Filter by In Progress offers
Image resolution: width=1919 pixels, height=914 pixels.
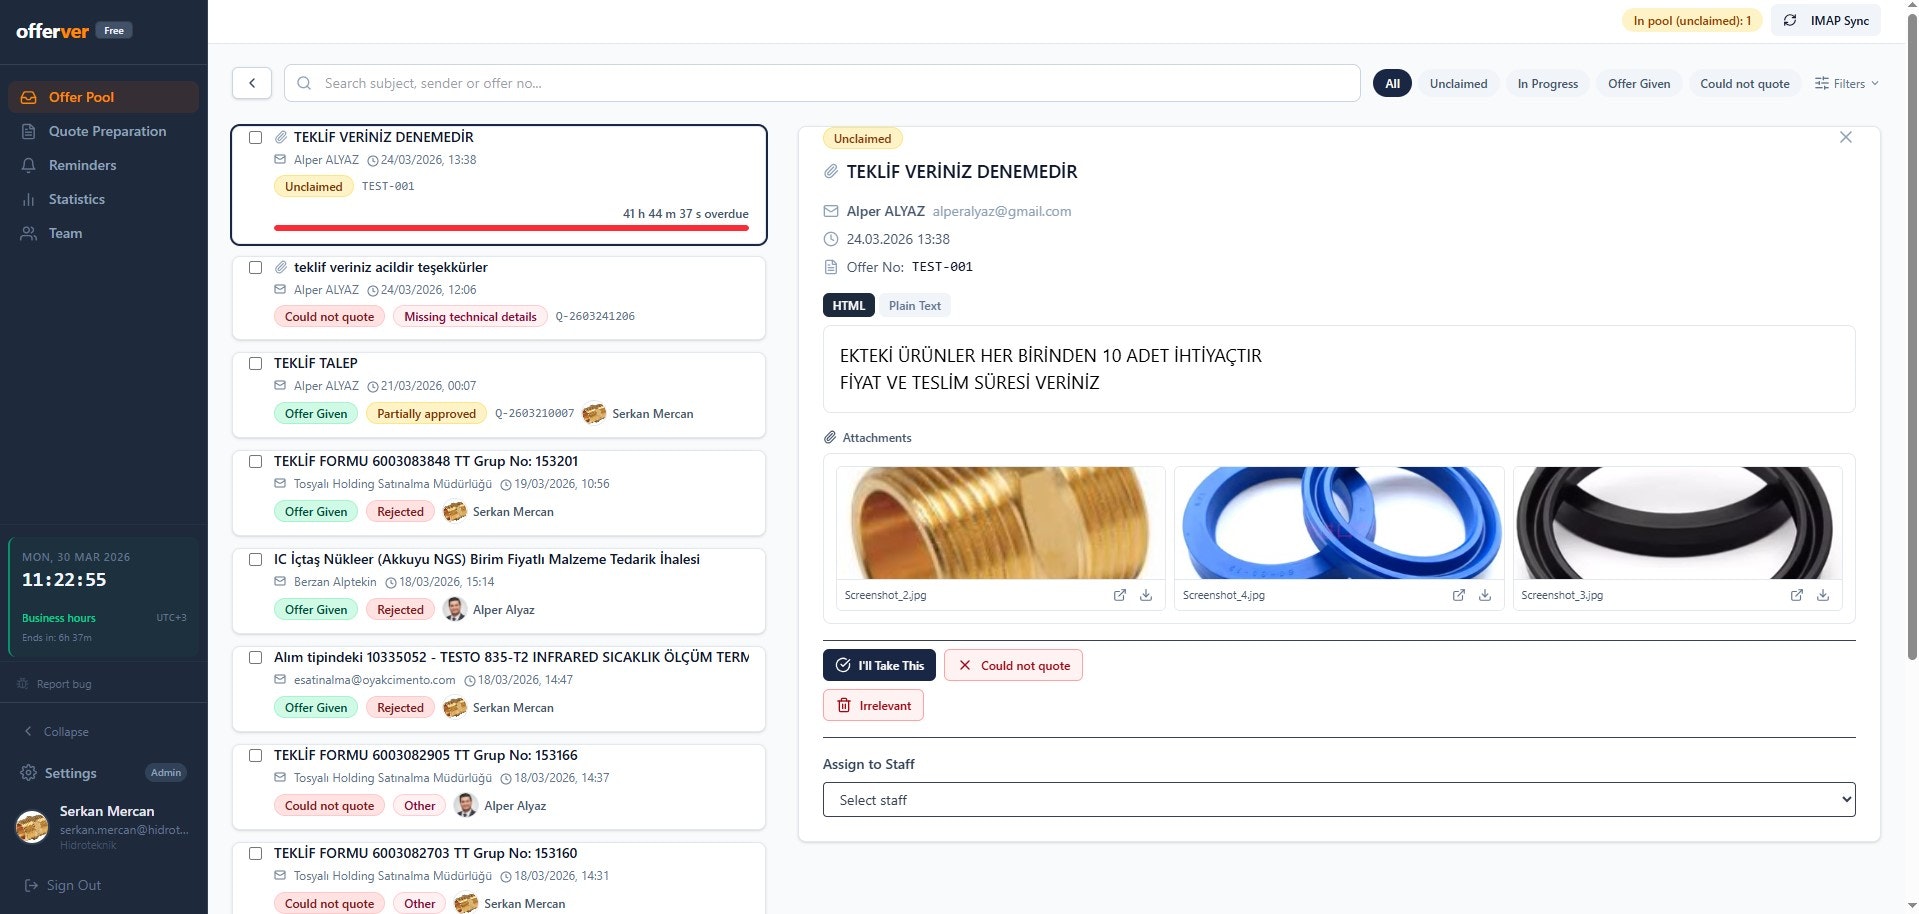pyautogui.click(x=1547, y=83)
